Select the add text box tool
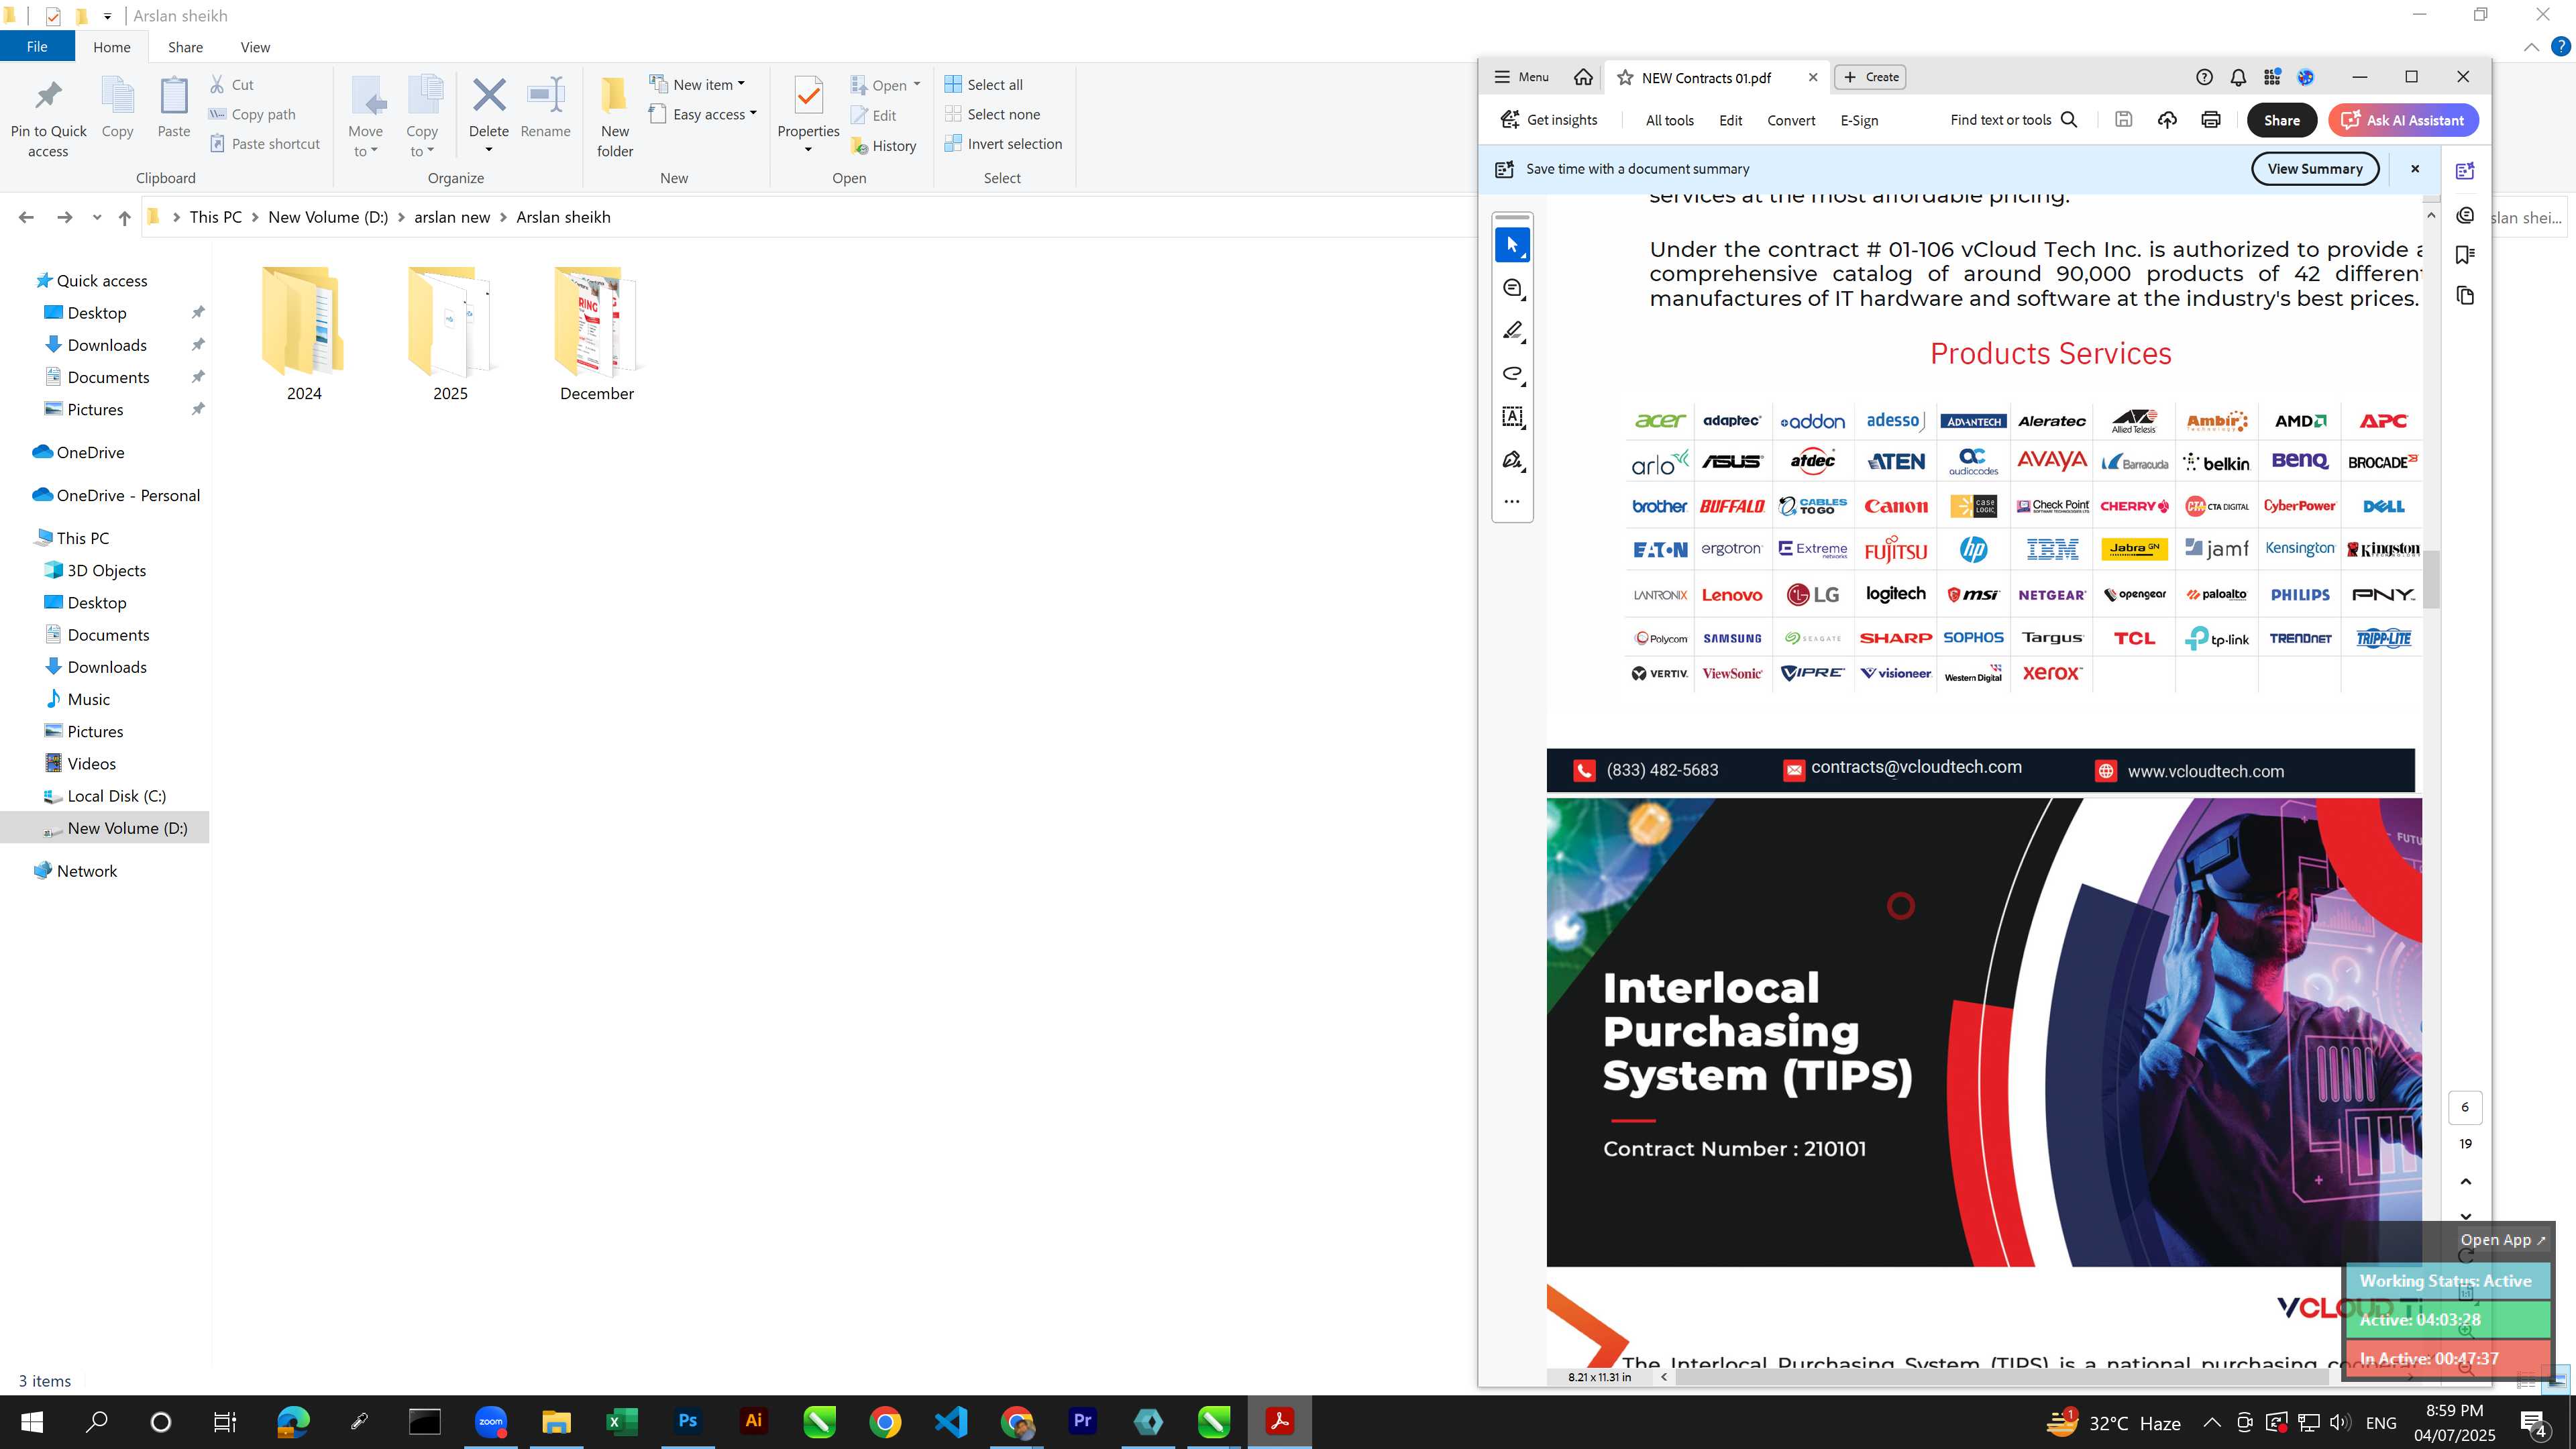The image size is (2576, 1449). tap(1512, 417)
